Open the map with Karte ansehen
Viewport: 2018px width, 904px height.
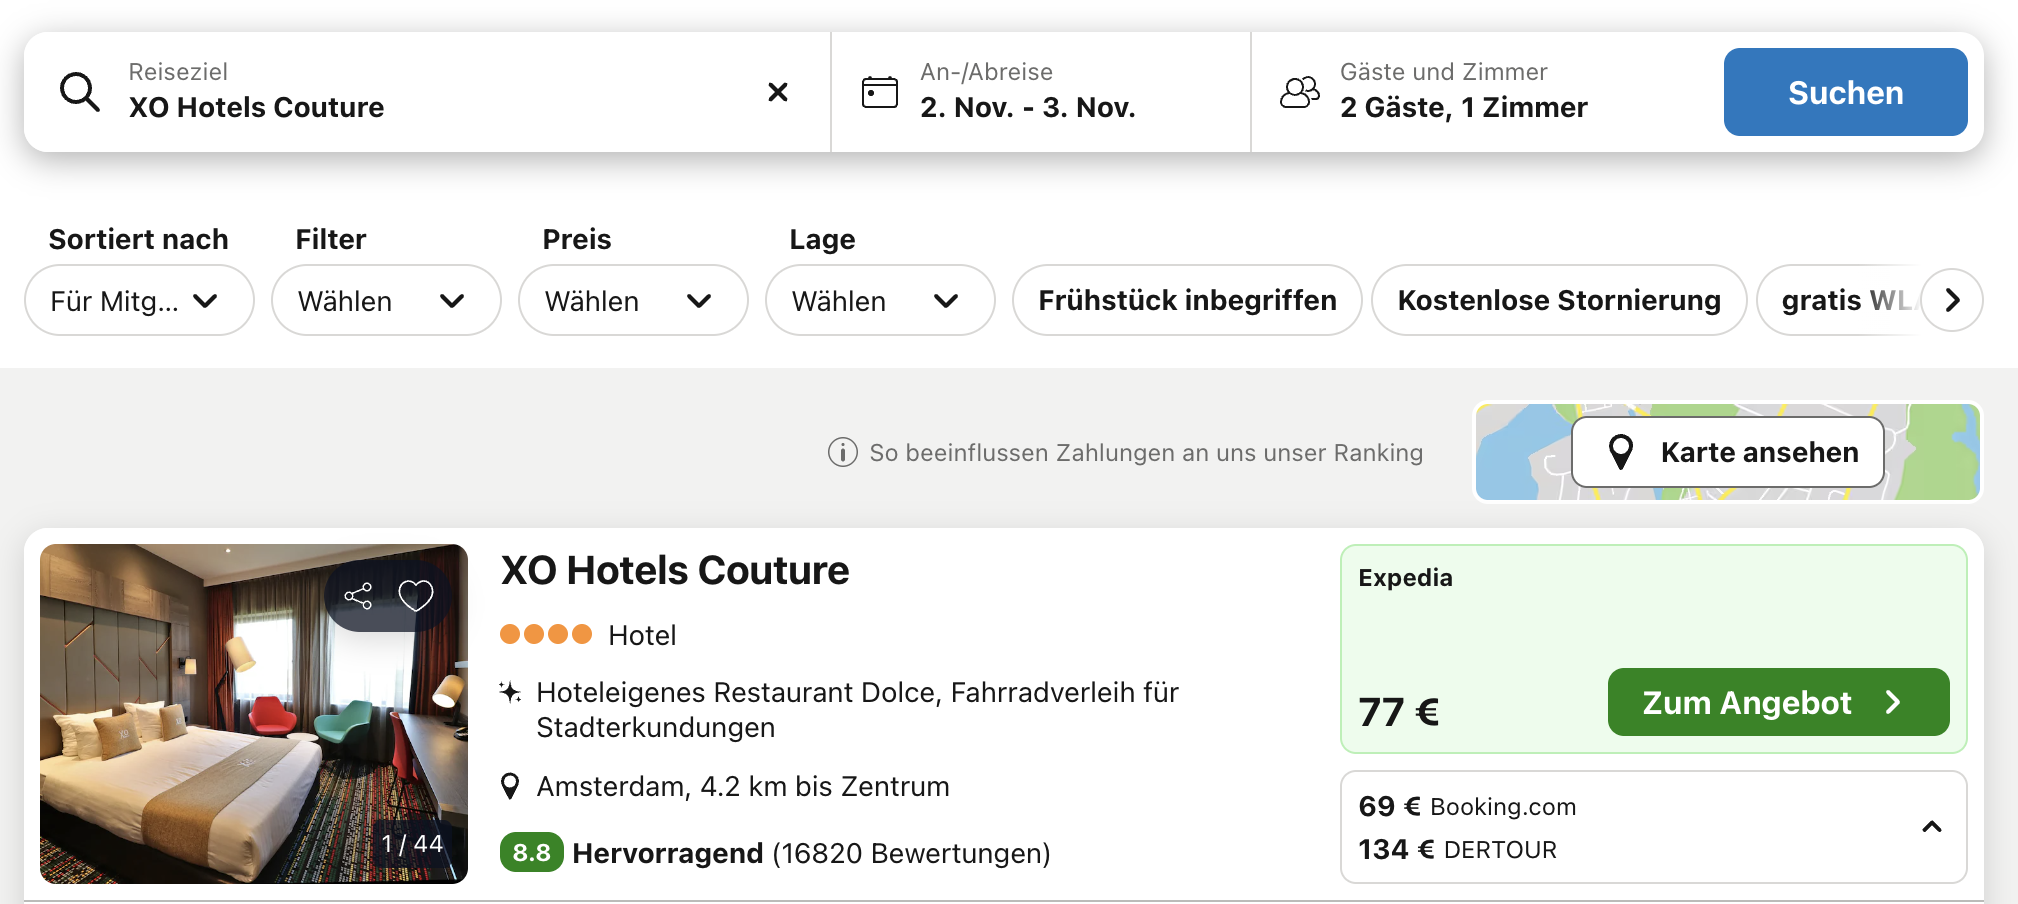pyautogui.click(x=1728, y=452)
